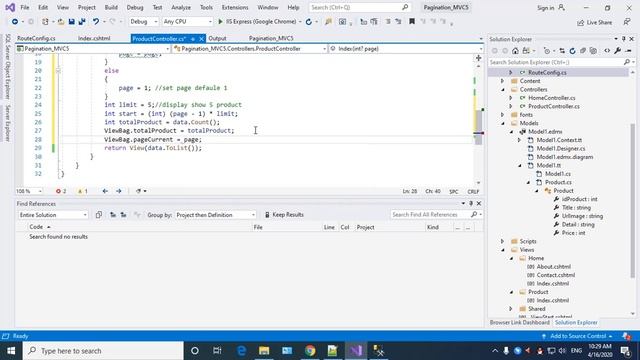Click the Navigate Backward toolbar icon

pos(15,22)
